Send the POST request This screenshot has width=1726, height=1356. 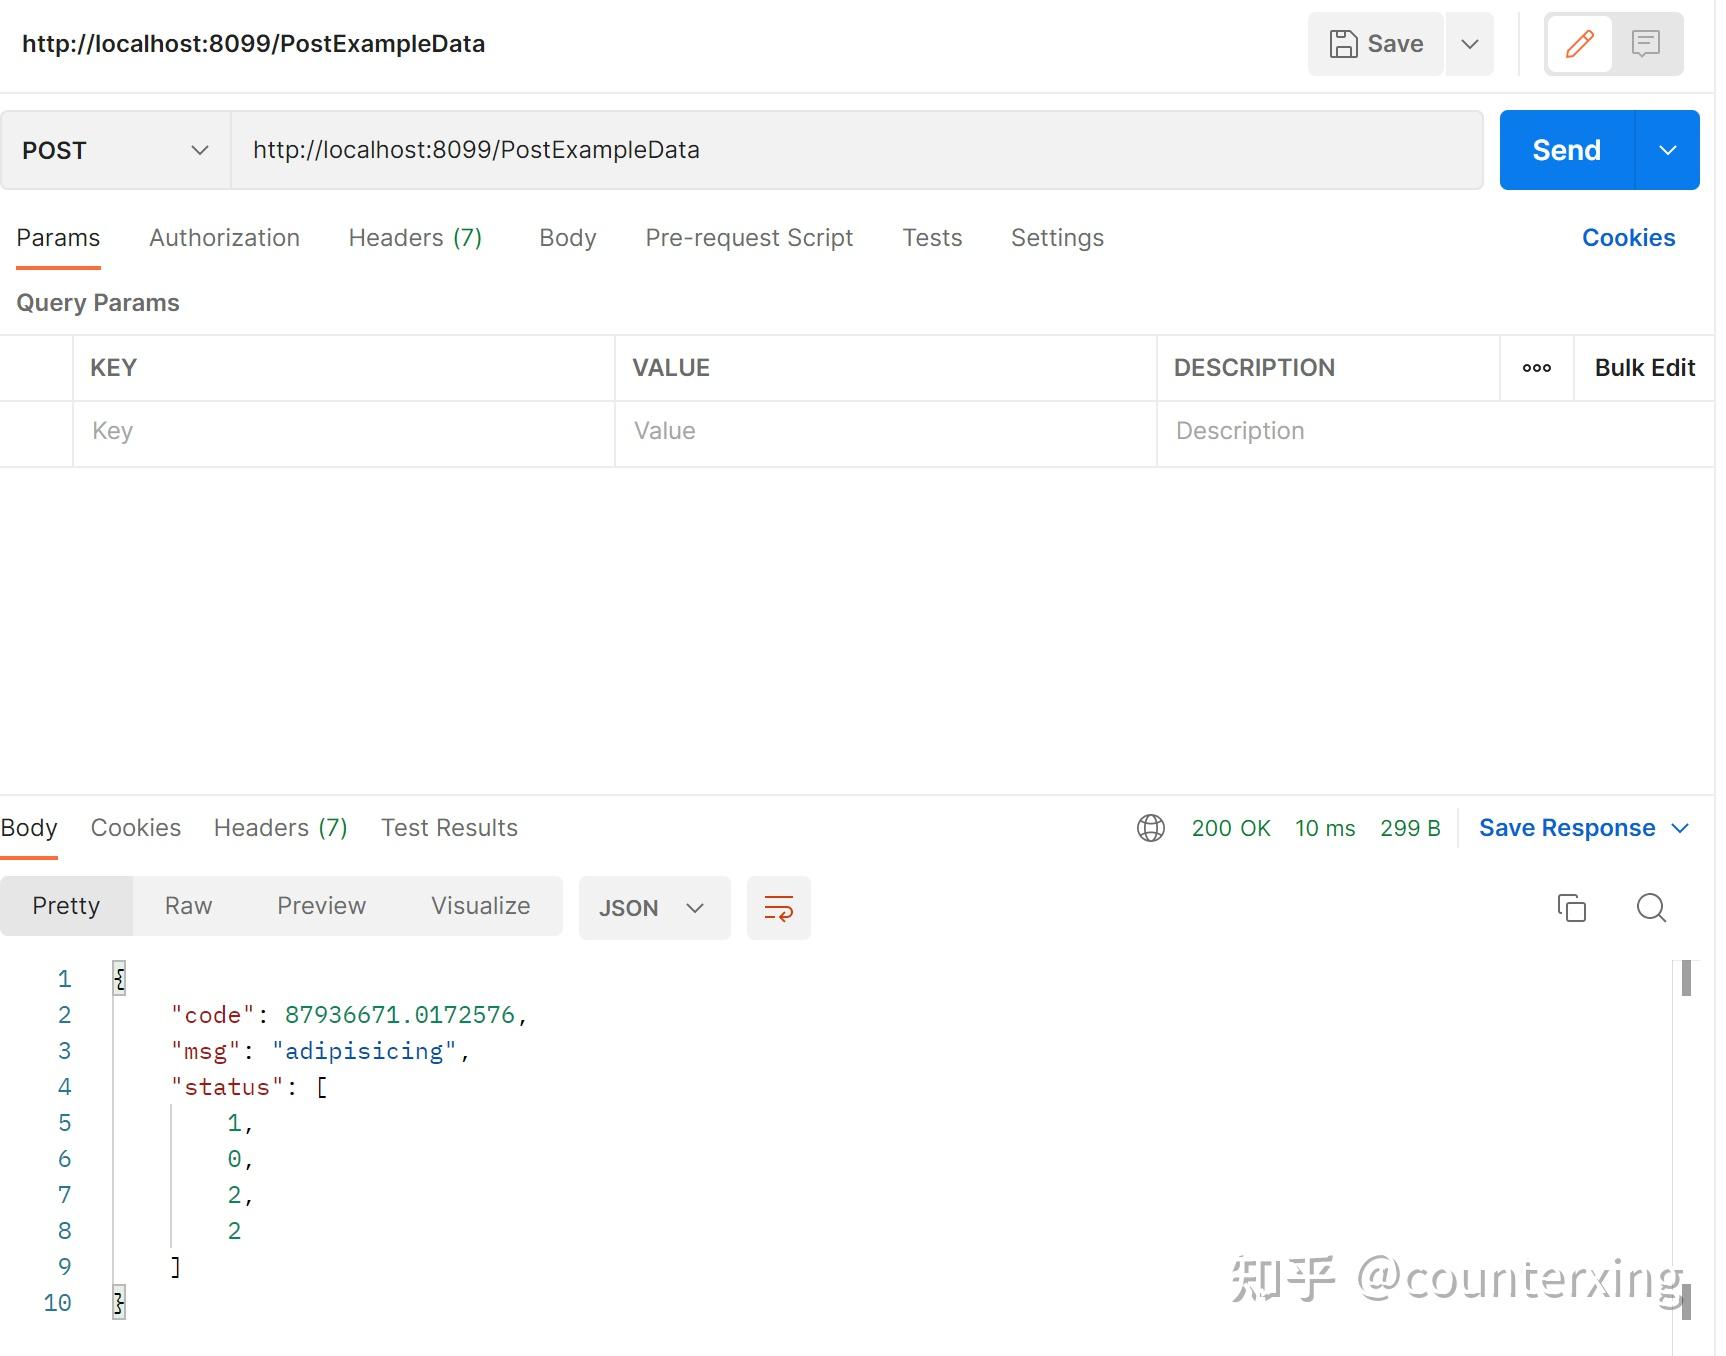(1566, 150)
